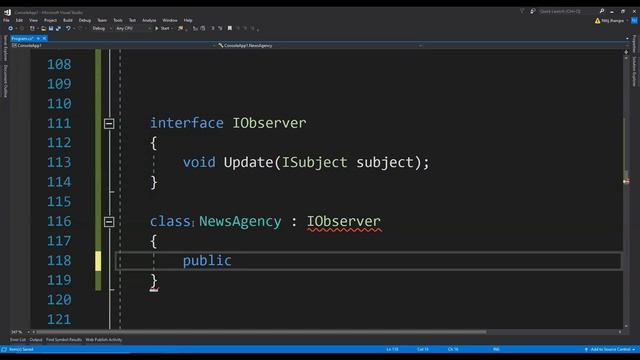Click the IObserver name on line 111
The width and height of the screenshot is (640, 360).
(269, 123)
